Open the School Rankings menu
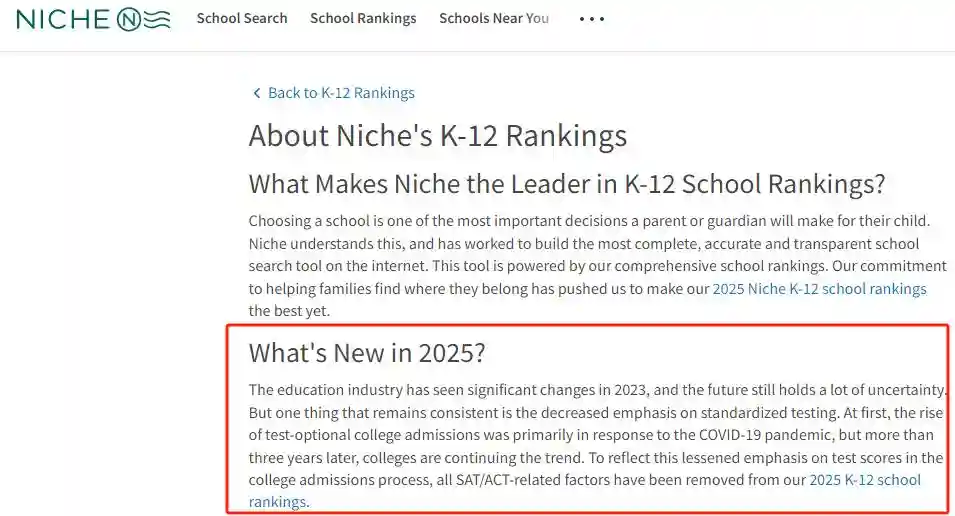 pyautogui.click(x=363, y=18)
